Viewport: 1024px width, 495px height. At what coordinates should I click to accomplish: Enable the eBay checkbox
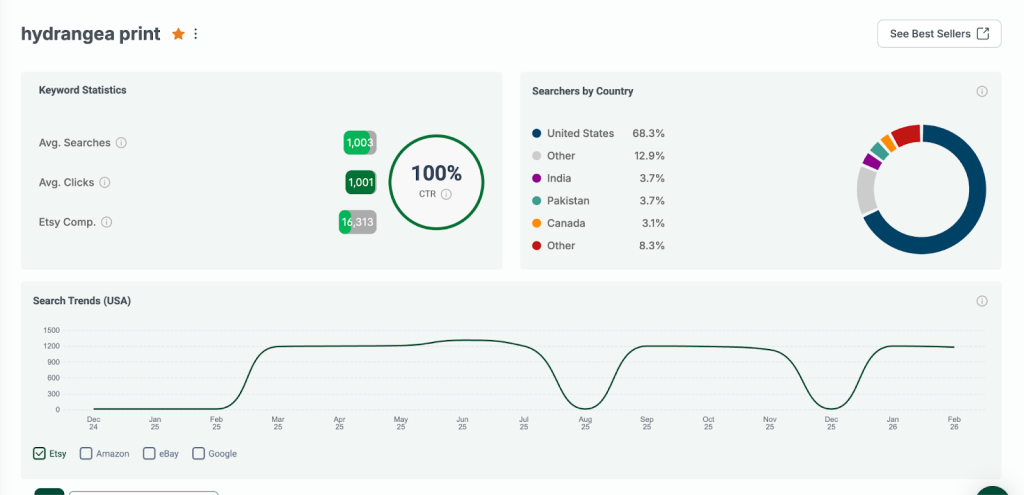tap(149, 453)
